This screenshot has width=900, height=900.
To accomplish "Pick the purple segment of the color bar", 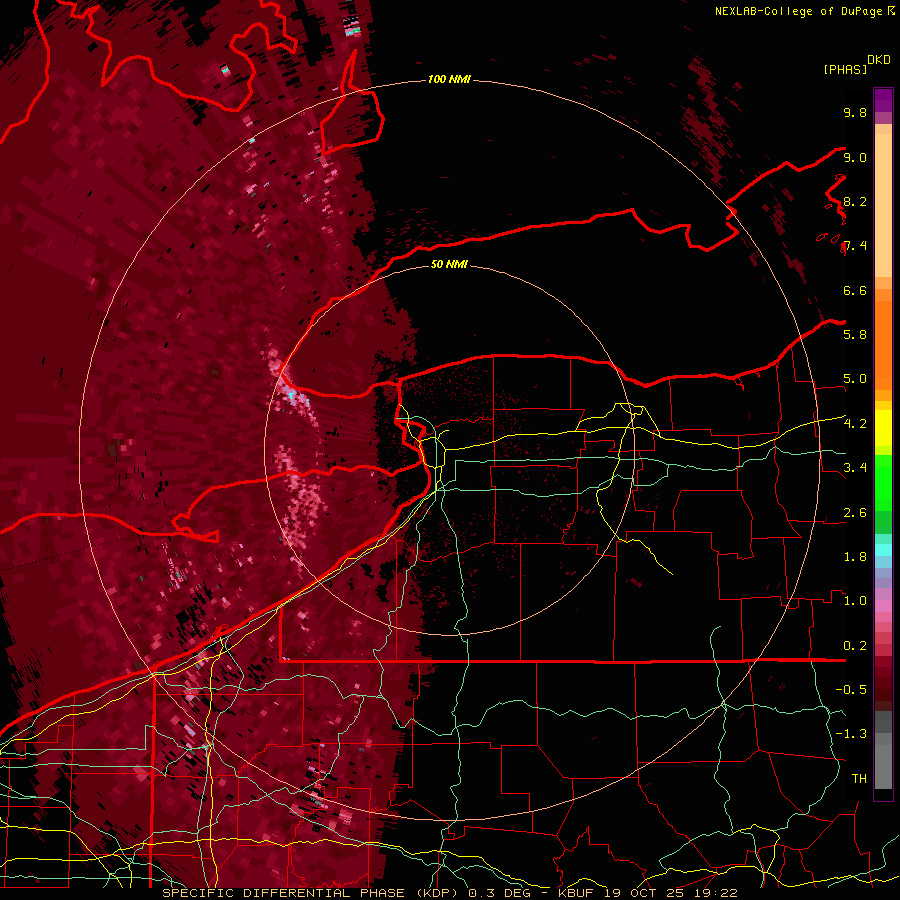I will click(883, 100).
